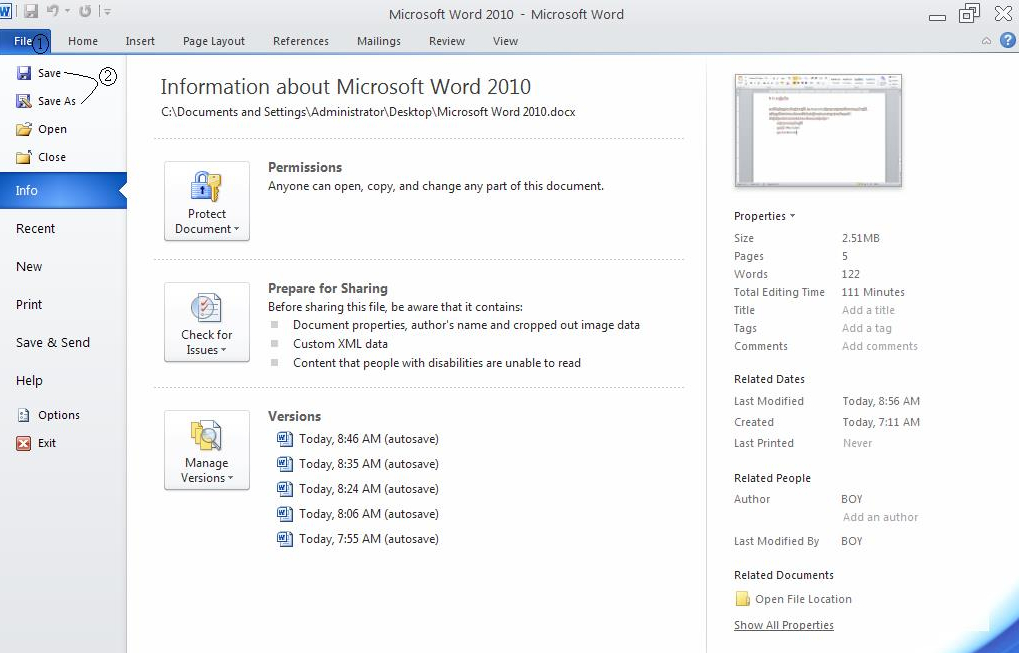The height and width of the screenshot is (653, 1019).
Task: Click the Save As icon
Action: (x=24, y=101)
